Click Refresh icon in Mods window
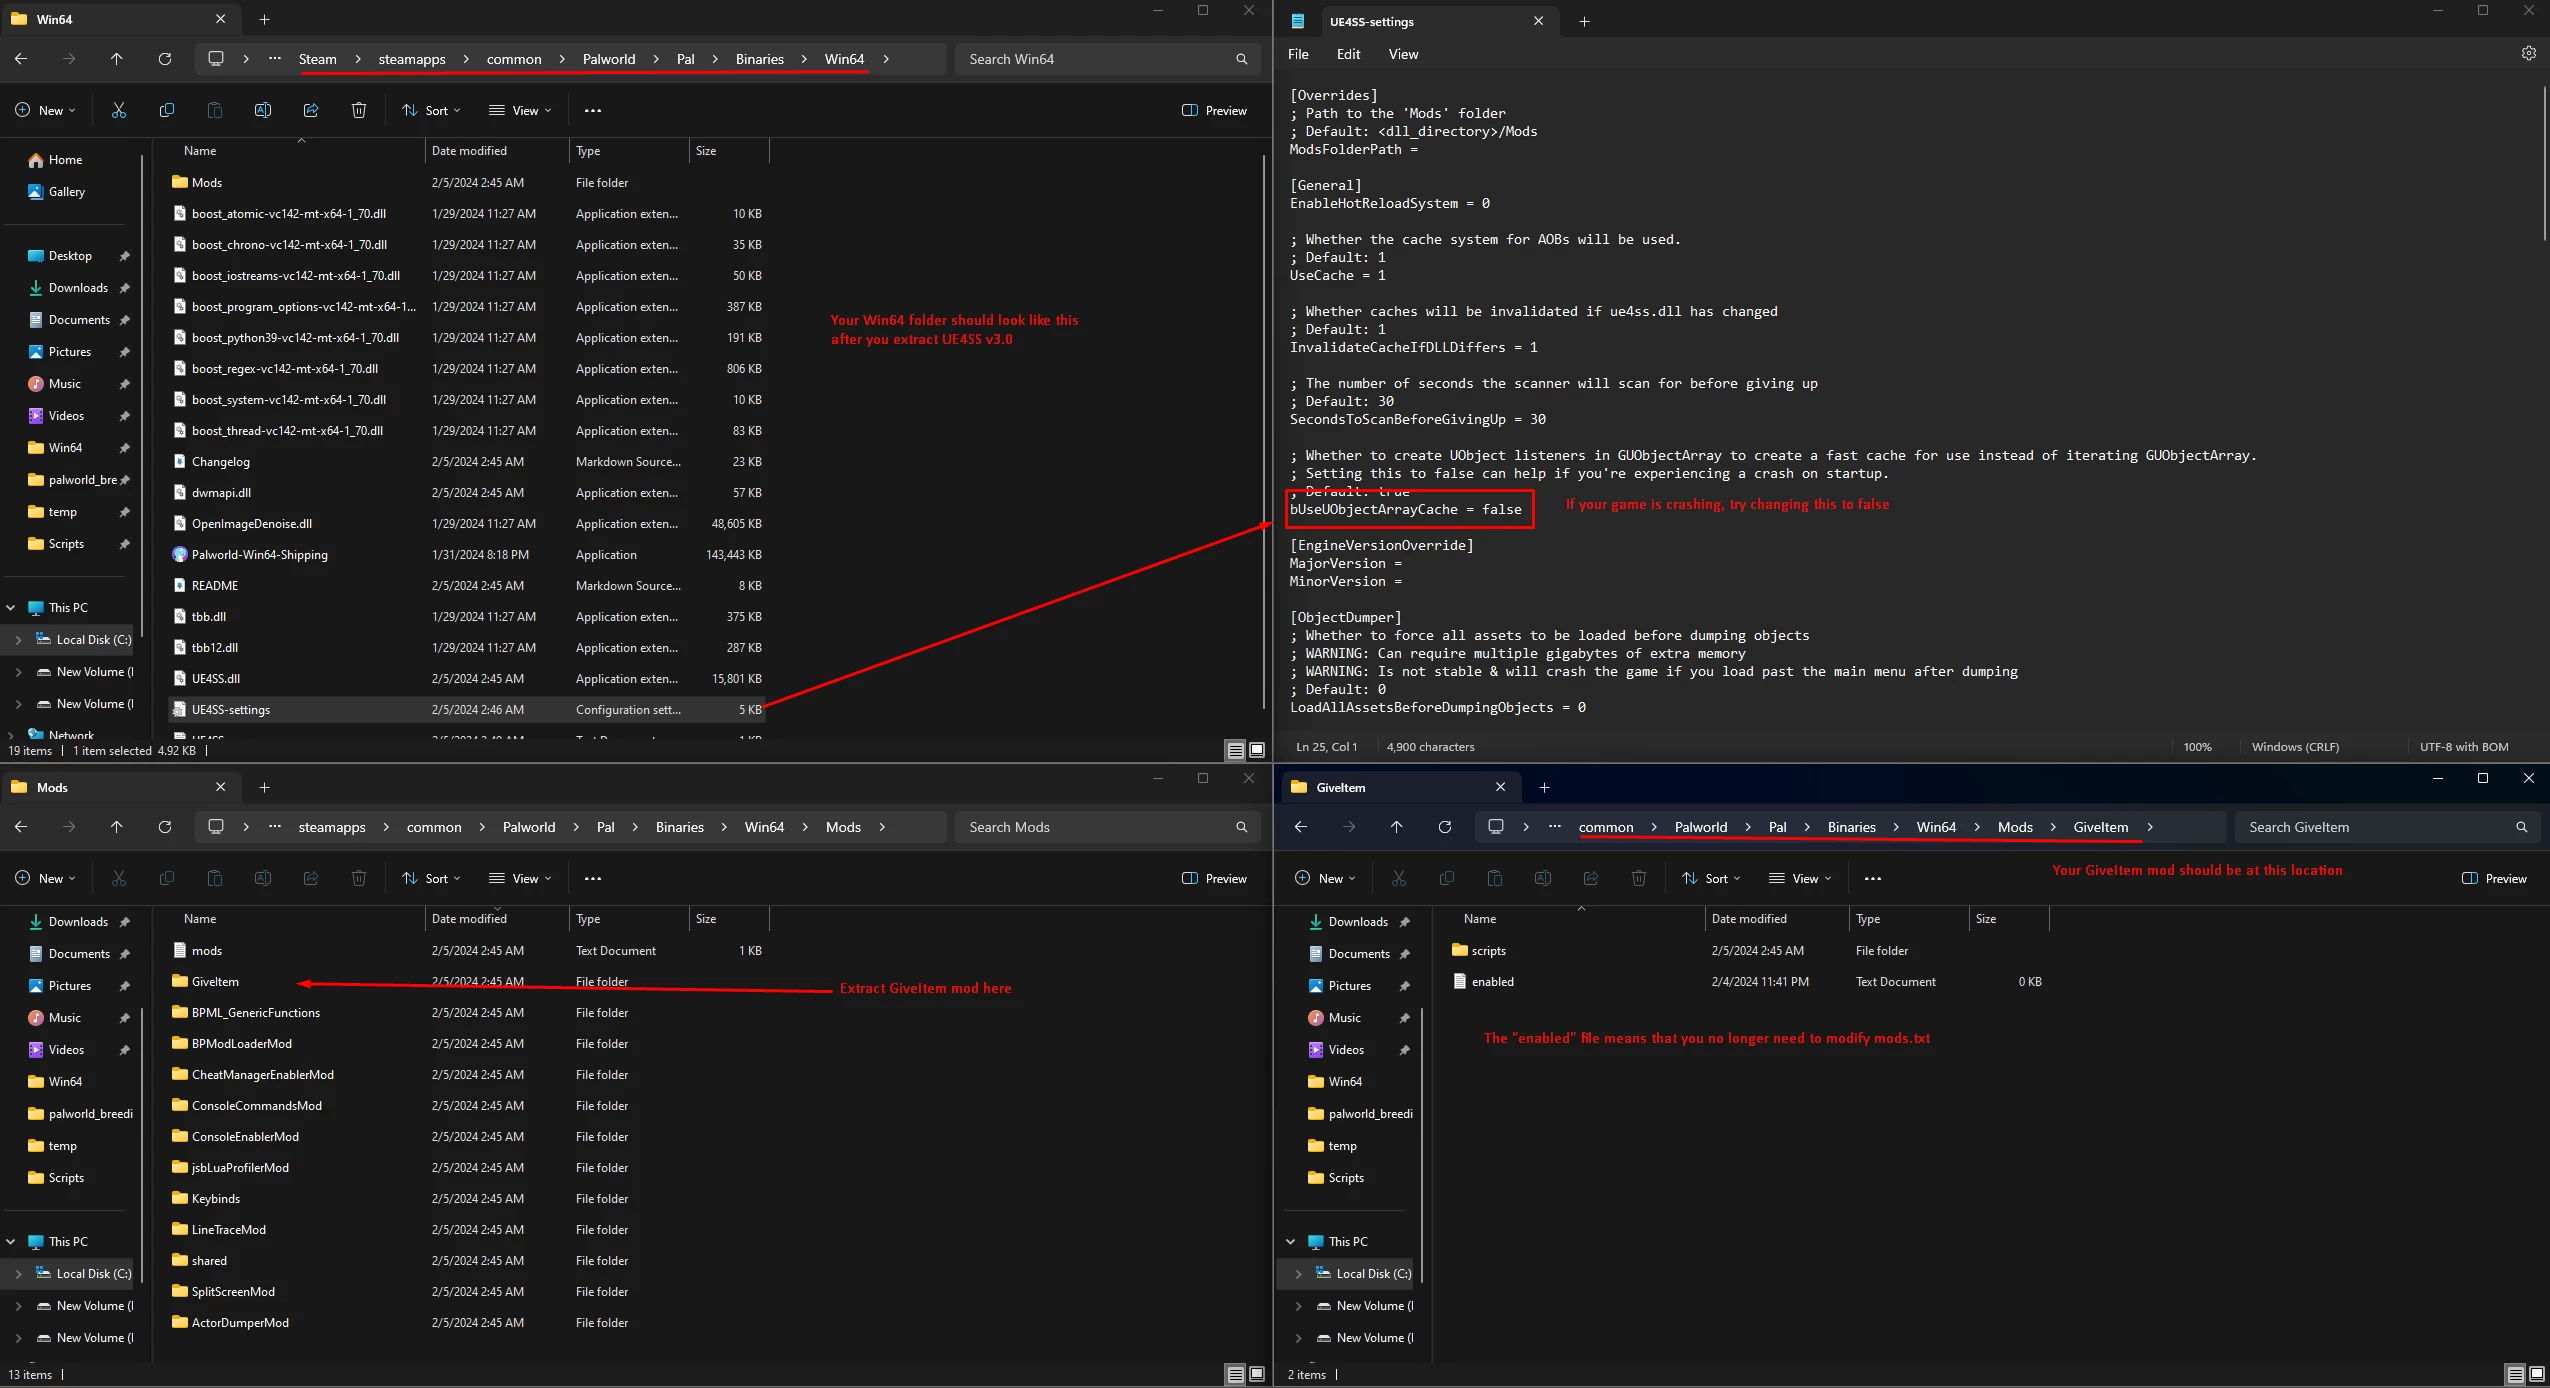The image size is (2550, 1388). pyautogui.click(x=165, y=827)
